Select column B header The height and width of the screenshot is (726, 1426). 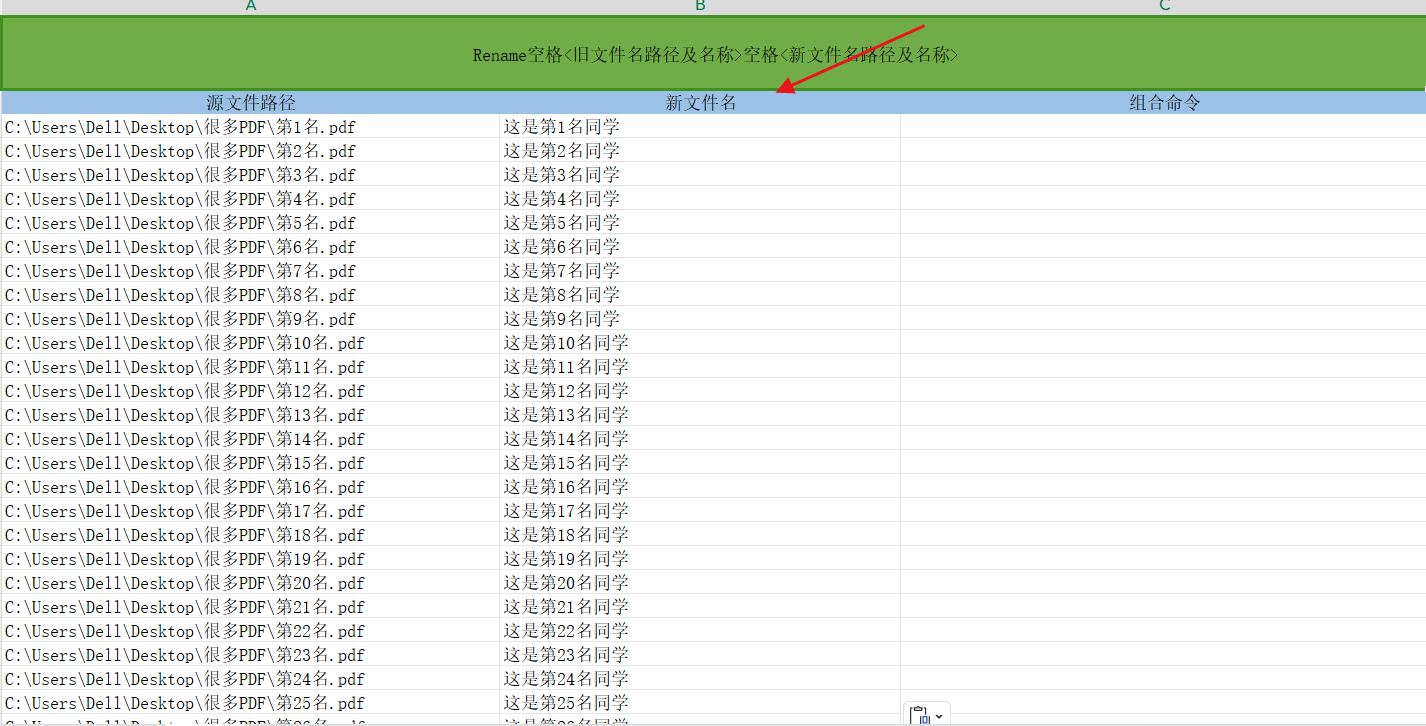coord(700,7)
